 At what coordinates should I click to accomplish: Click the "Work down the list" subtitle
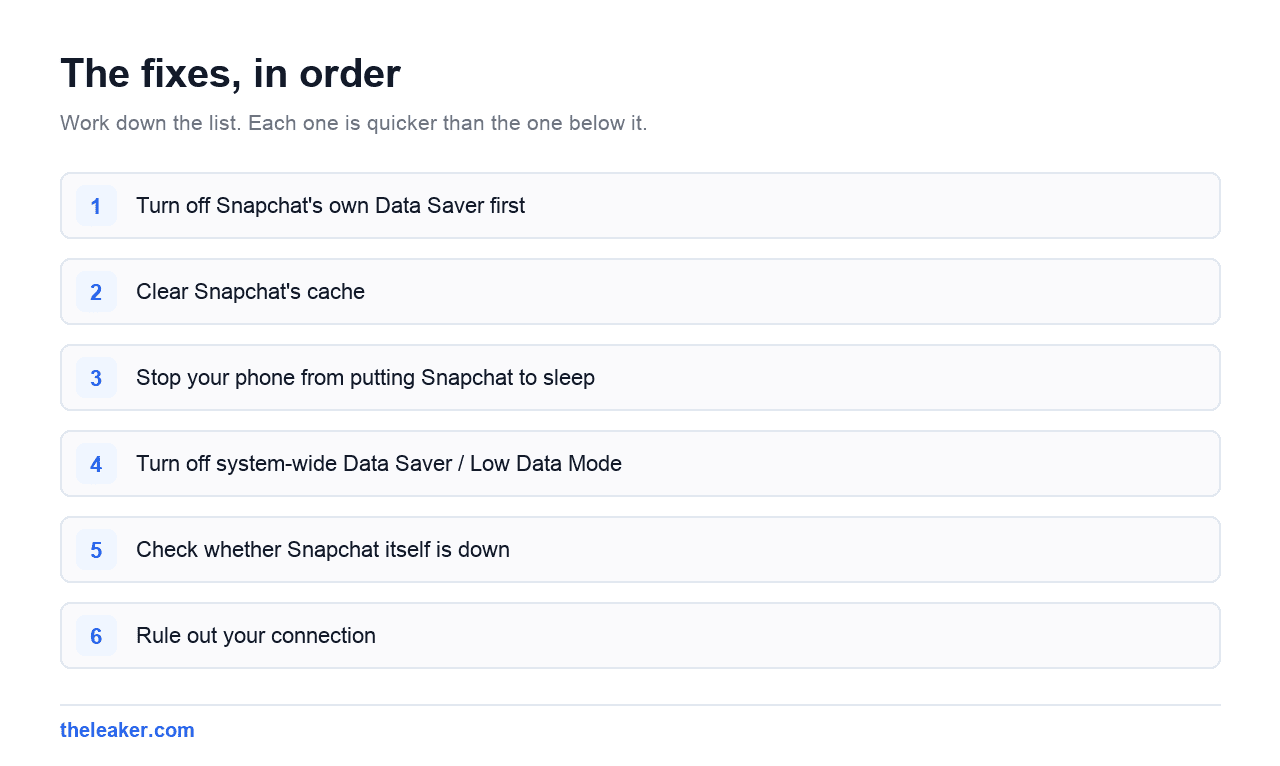point(354,124)
